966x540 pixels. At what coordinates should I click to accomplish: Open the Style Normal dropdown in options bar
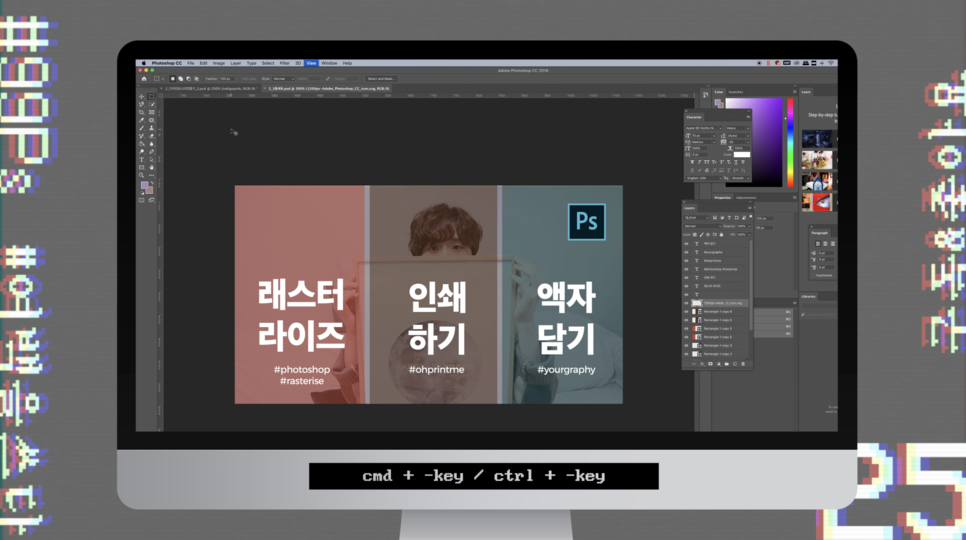pyautogui.click(x=283, y=79)
